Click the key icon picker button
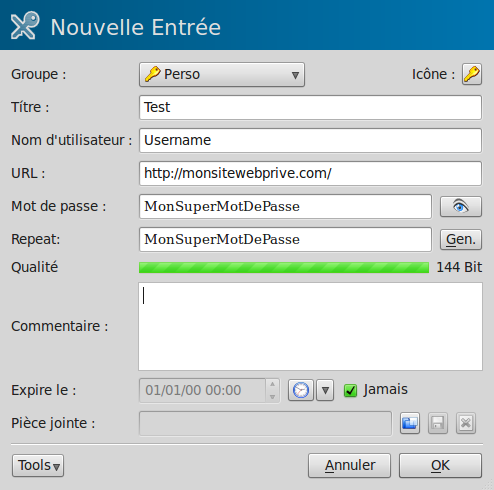This screenshot has width=494, height=490. [472, 74]
